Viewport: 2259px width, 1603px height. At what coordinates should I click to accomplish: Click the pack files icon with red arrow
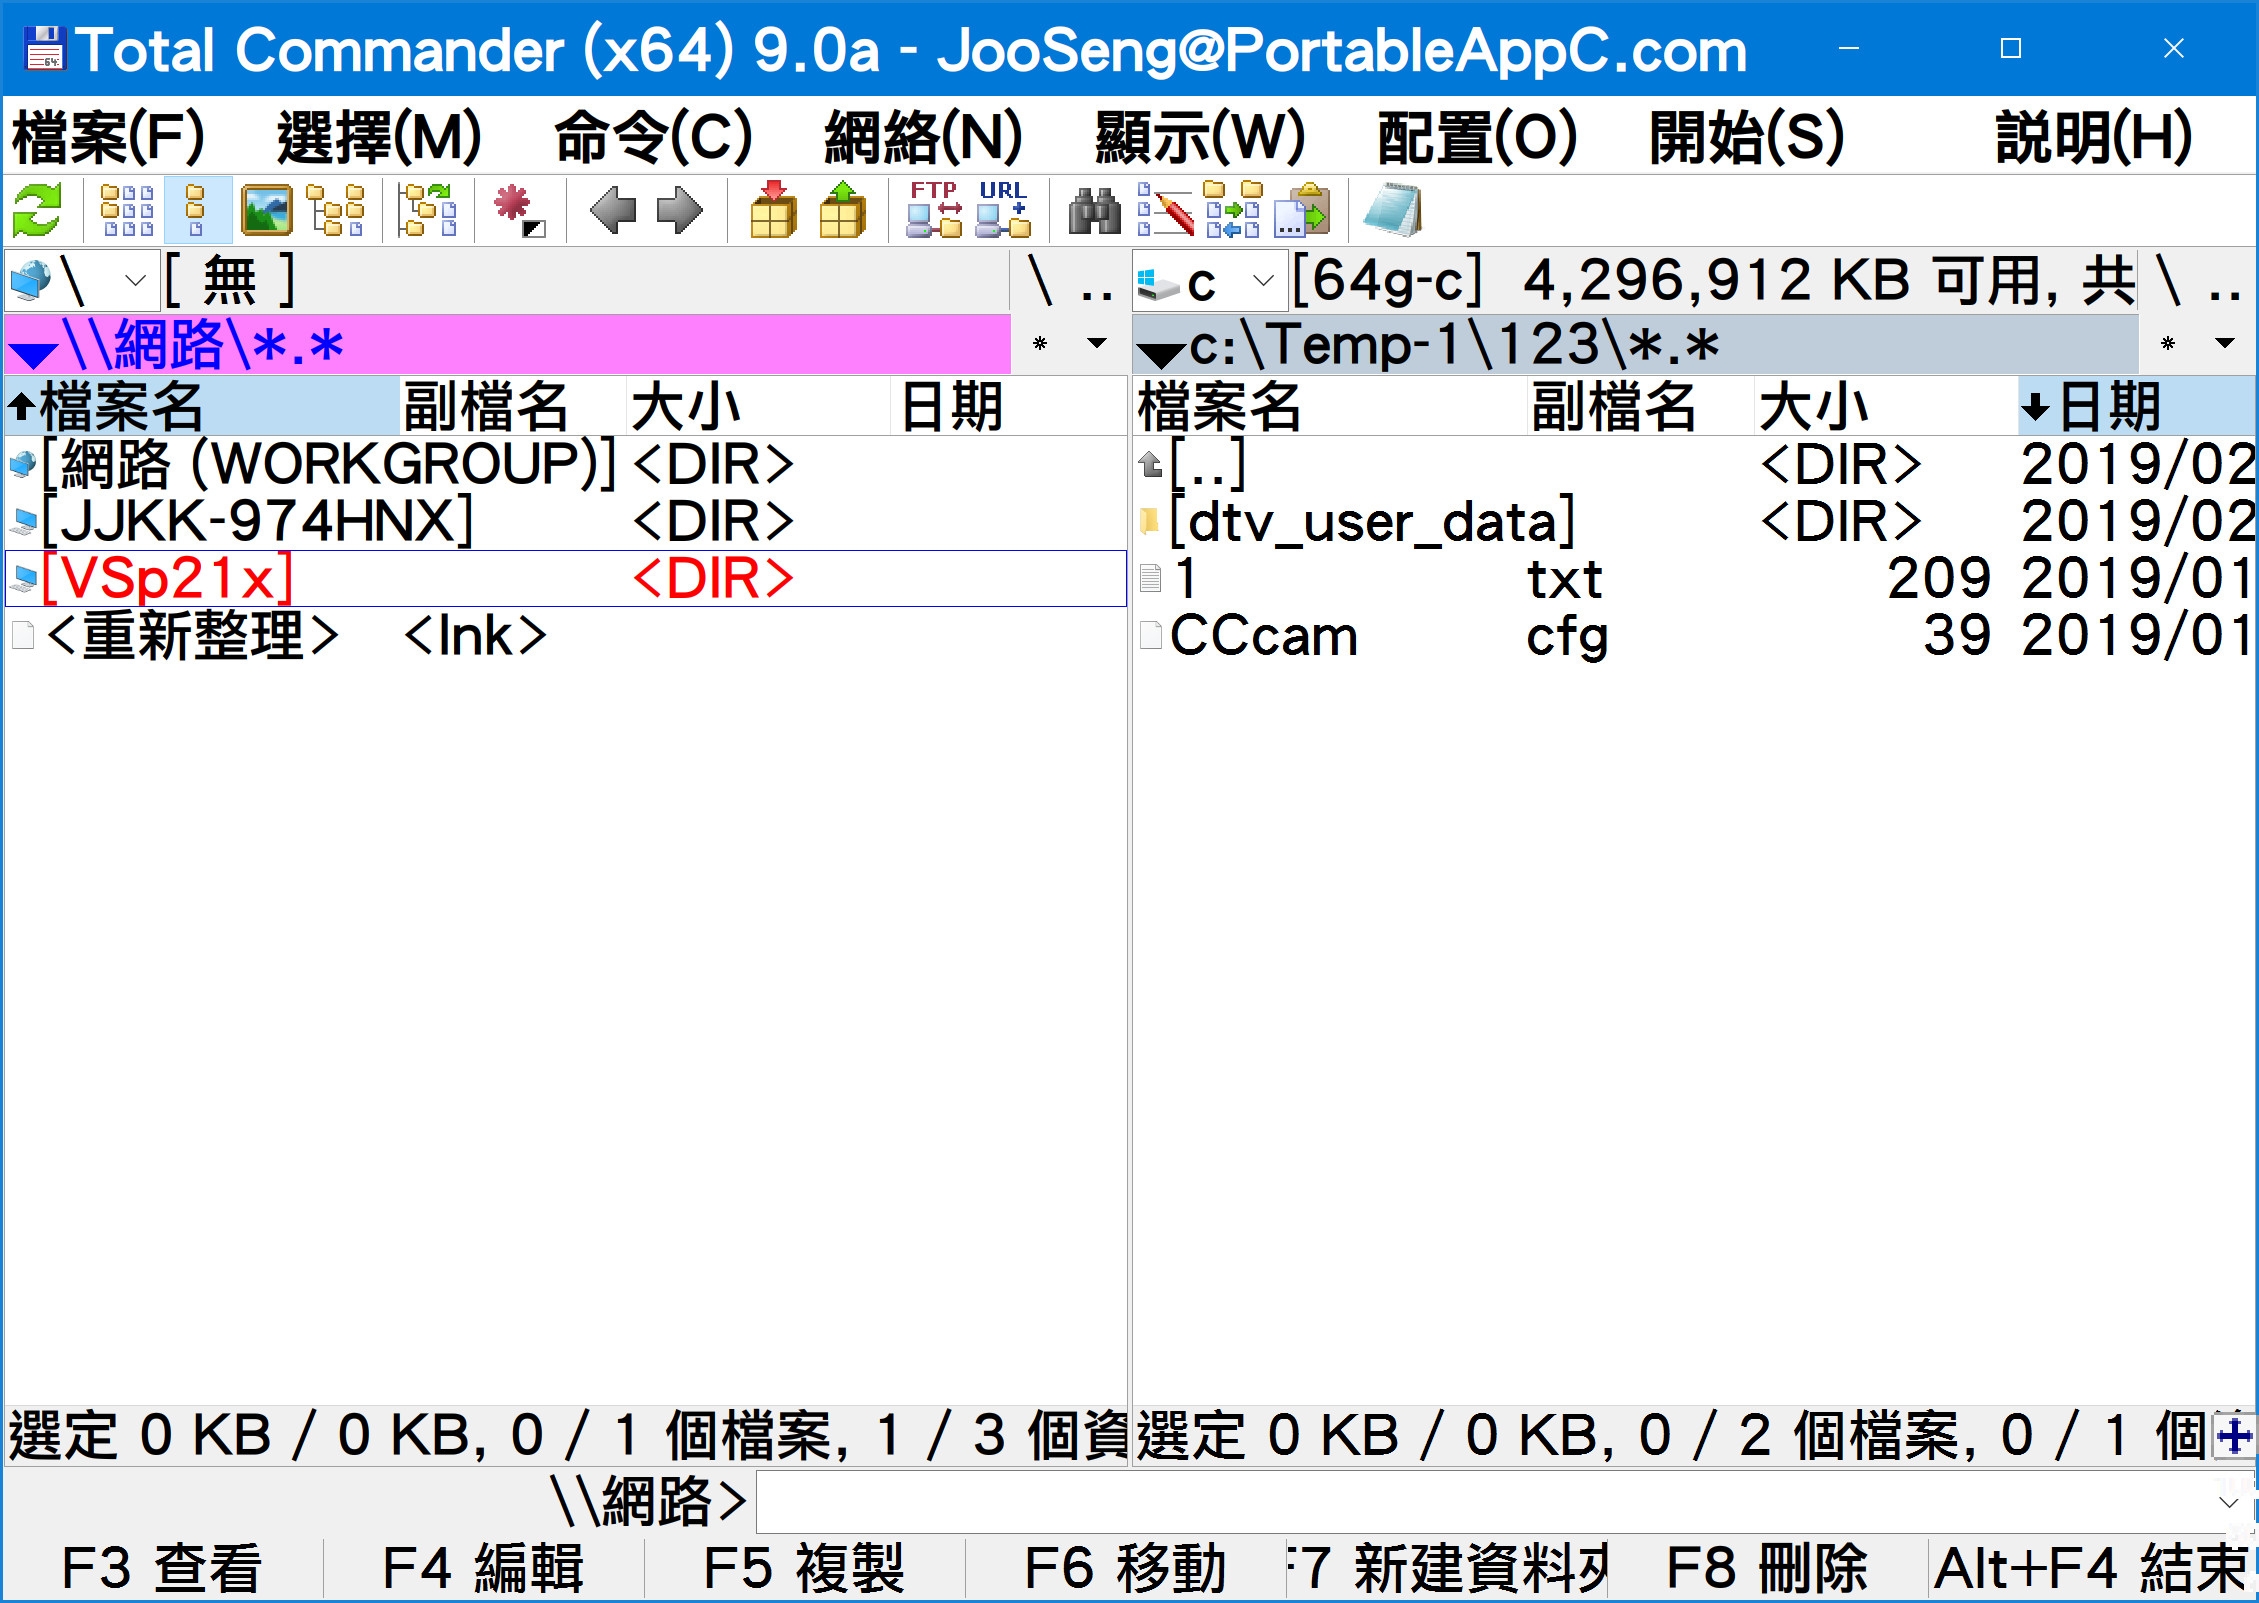click(773, 211)
